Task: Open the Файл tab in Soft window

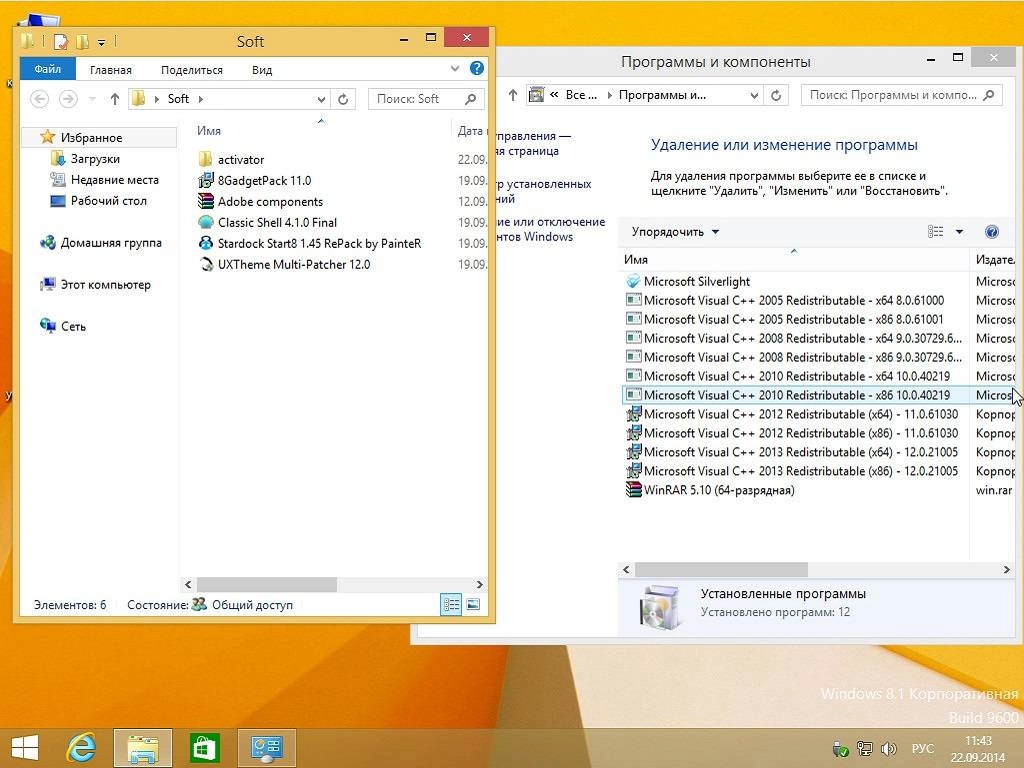Action: click(48, 69)
